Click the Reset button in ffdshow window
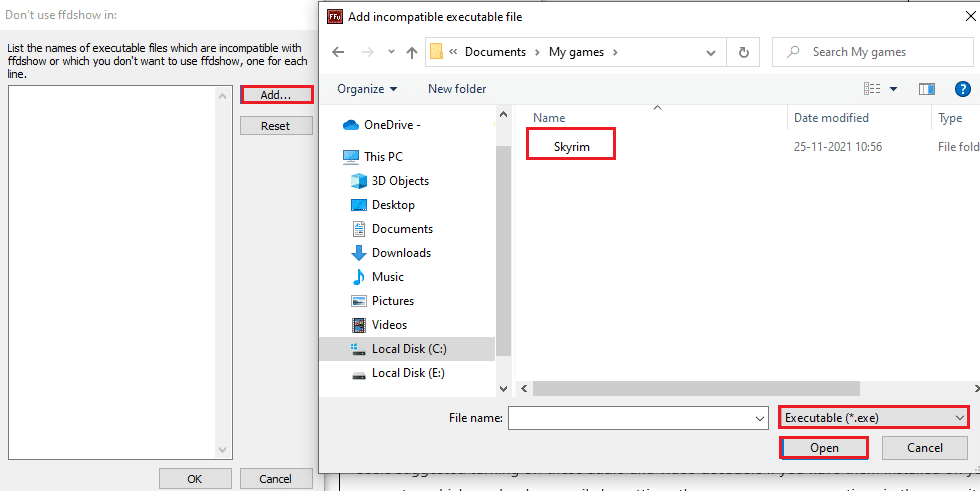 (x=276, y=126)
